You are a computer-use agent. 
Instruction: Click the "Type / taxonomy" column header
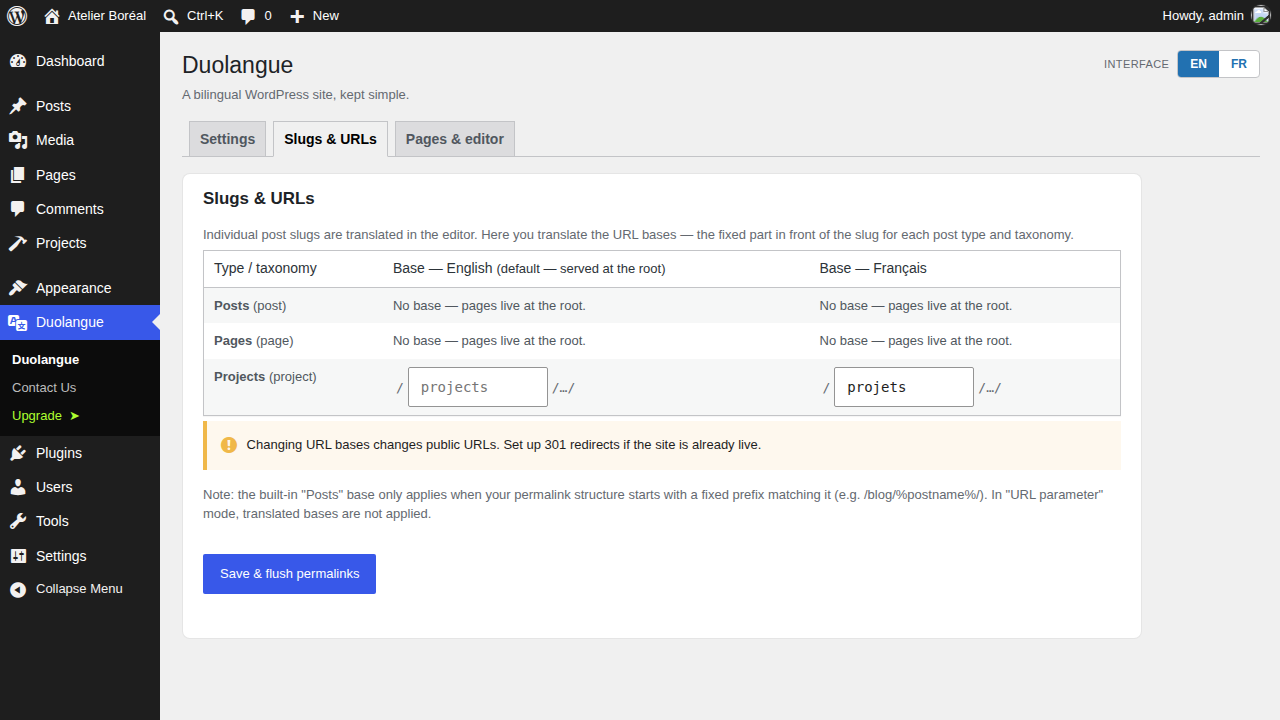coord(265,268)
